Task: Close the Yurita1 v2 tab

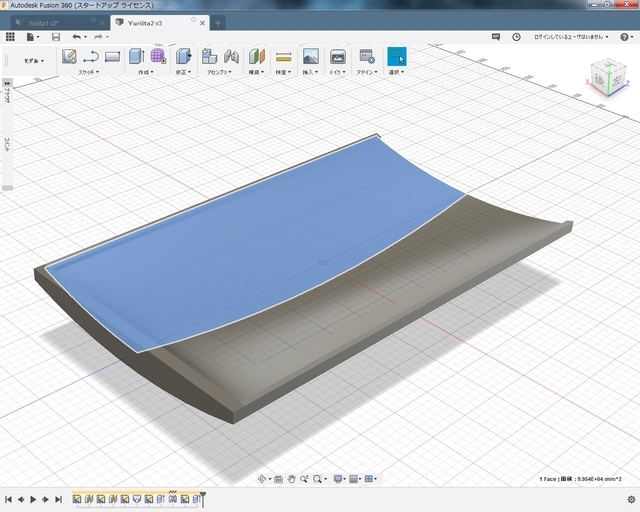Action: pyautogui.click(x=102, y=23)
